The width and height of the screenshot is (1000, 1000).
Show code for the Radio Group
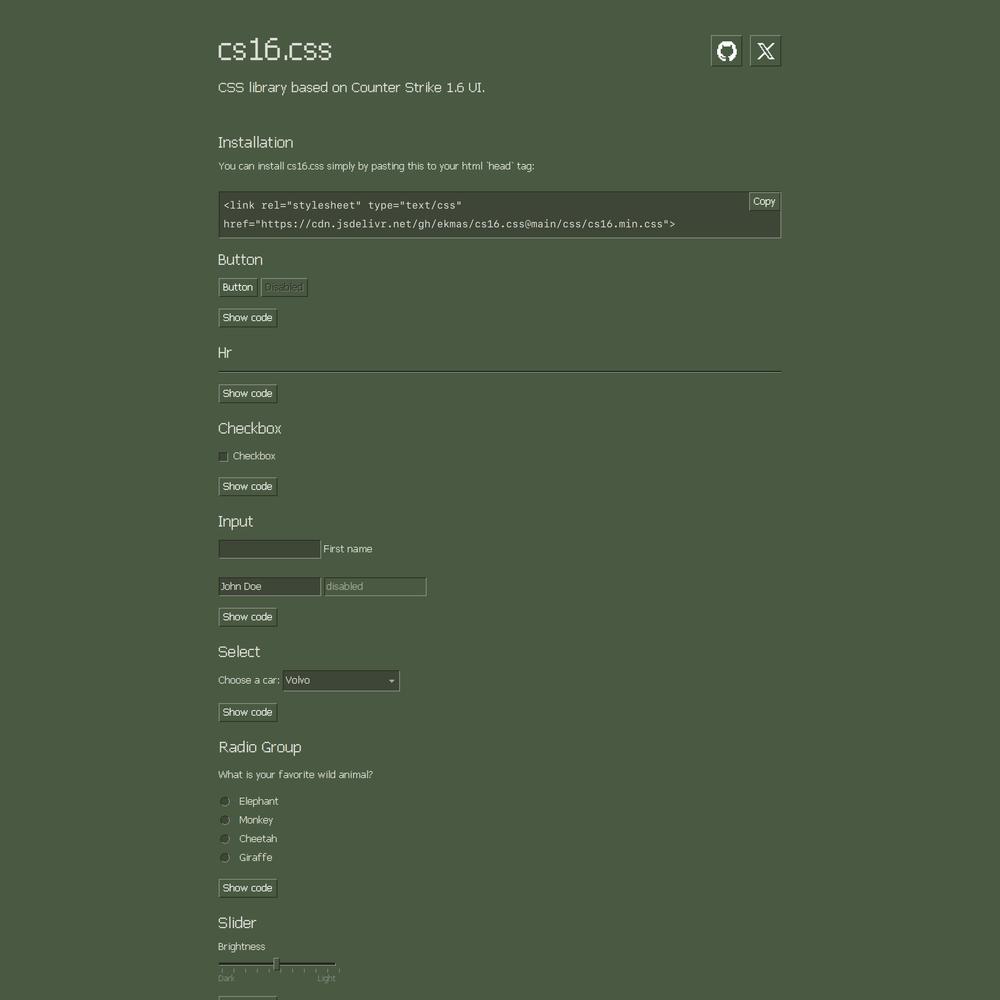[247, 888]
